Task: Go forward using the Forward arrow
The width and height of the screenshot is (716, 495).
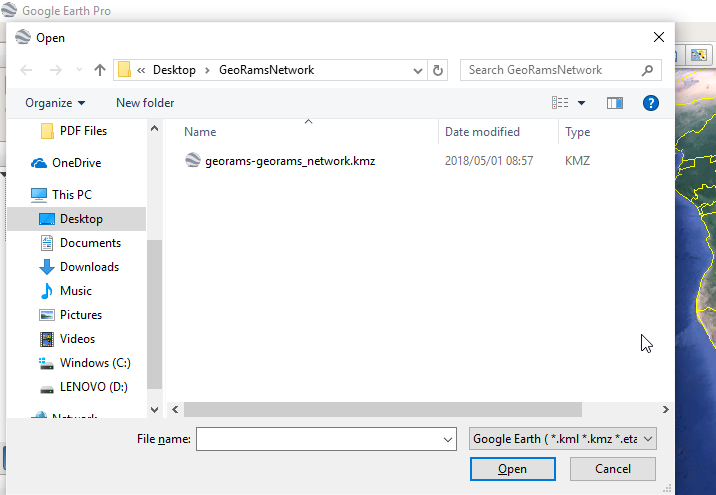Action: [55, 70]
